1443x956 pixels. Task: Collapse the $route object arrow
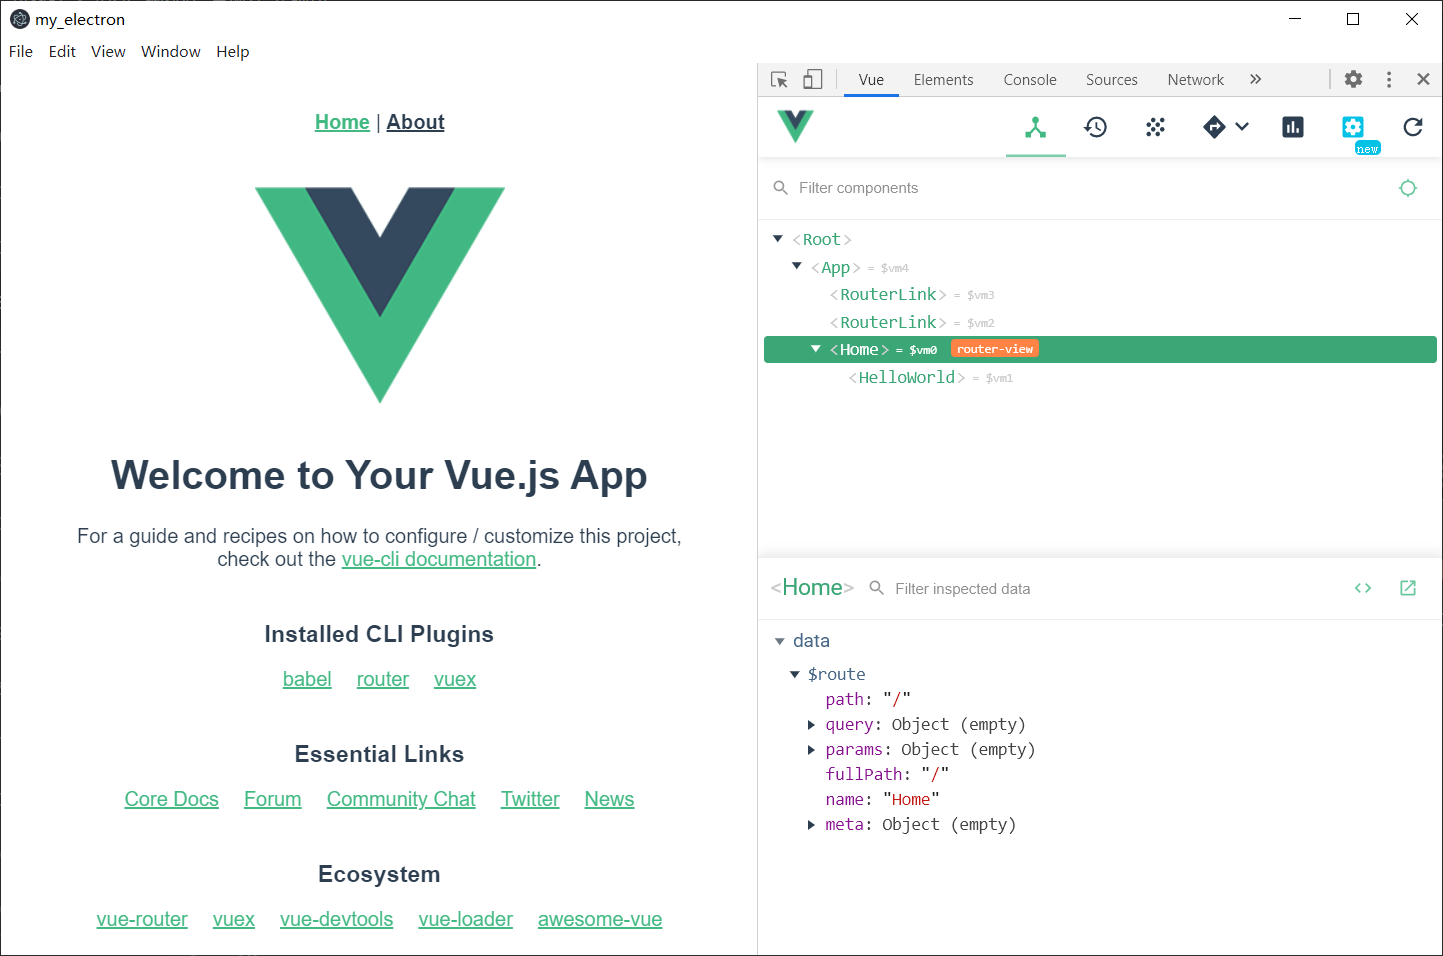(x=795, y=675)
